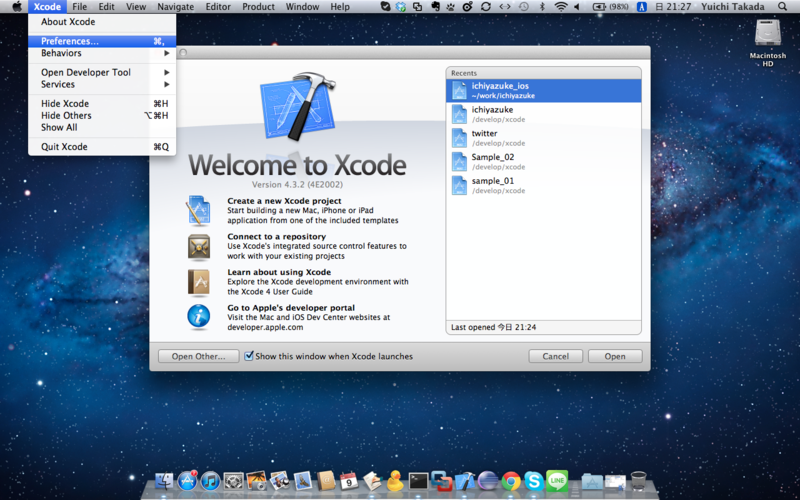Open Macintosh HD desktop drive
Screen dimensions: 800x500
point(768,43)
